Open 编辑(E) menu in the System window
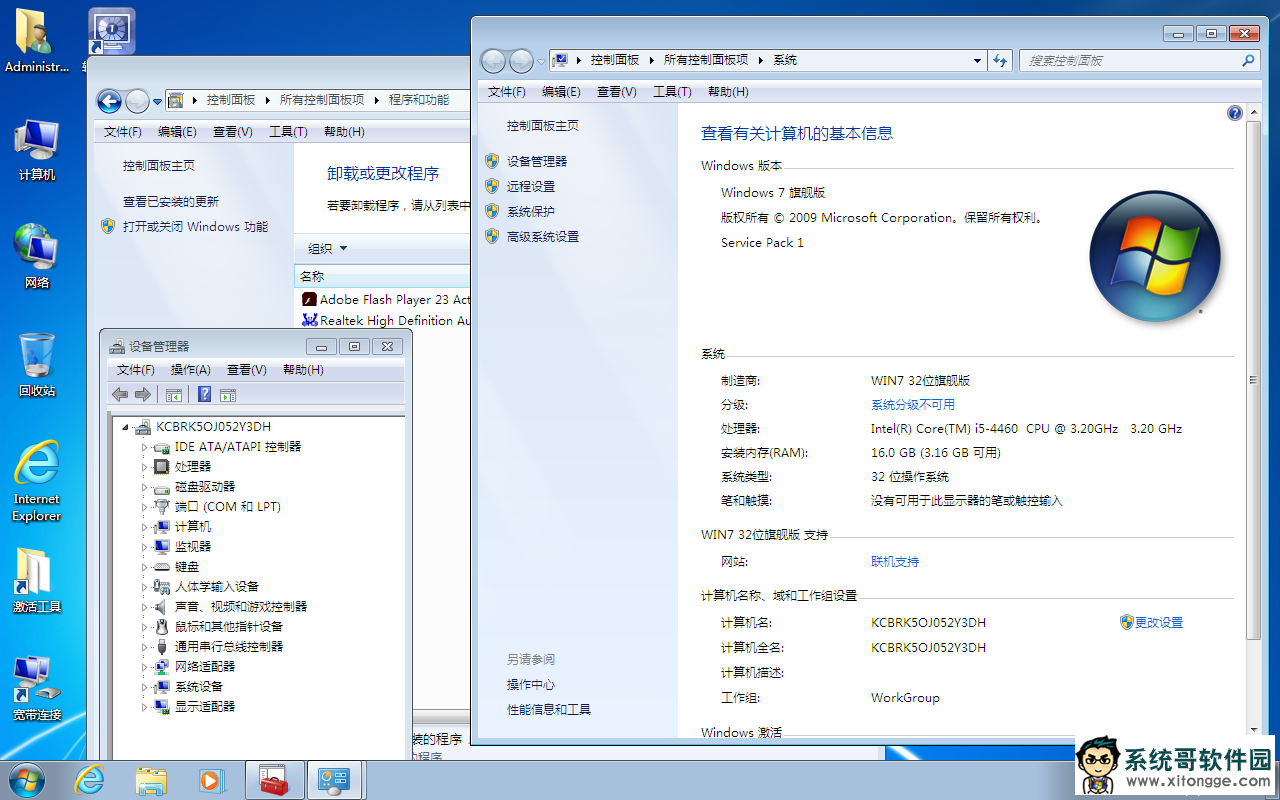Screen dimensions: 1280x800 (561, 91)
